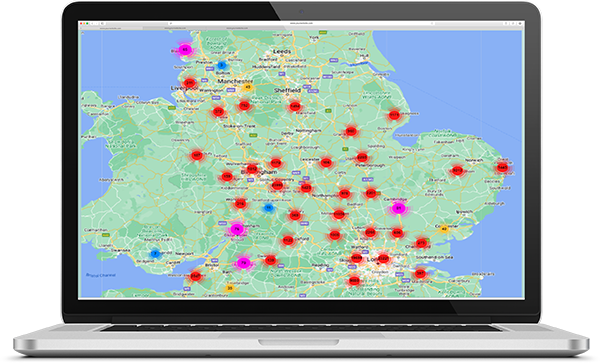Open the red cluster marker over Liverpool
600x363 pixels.
[x=189, y=83]
